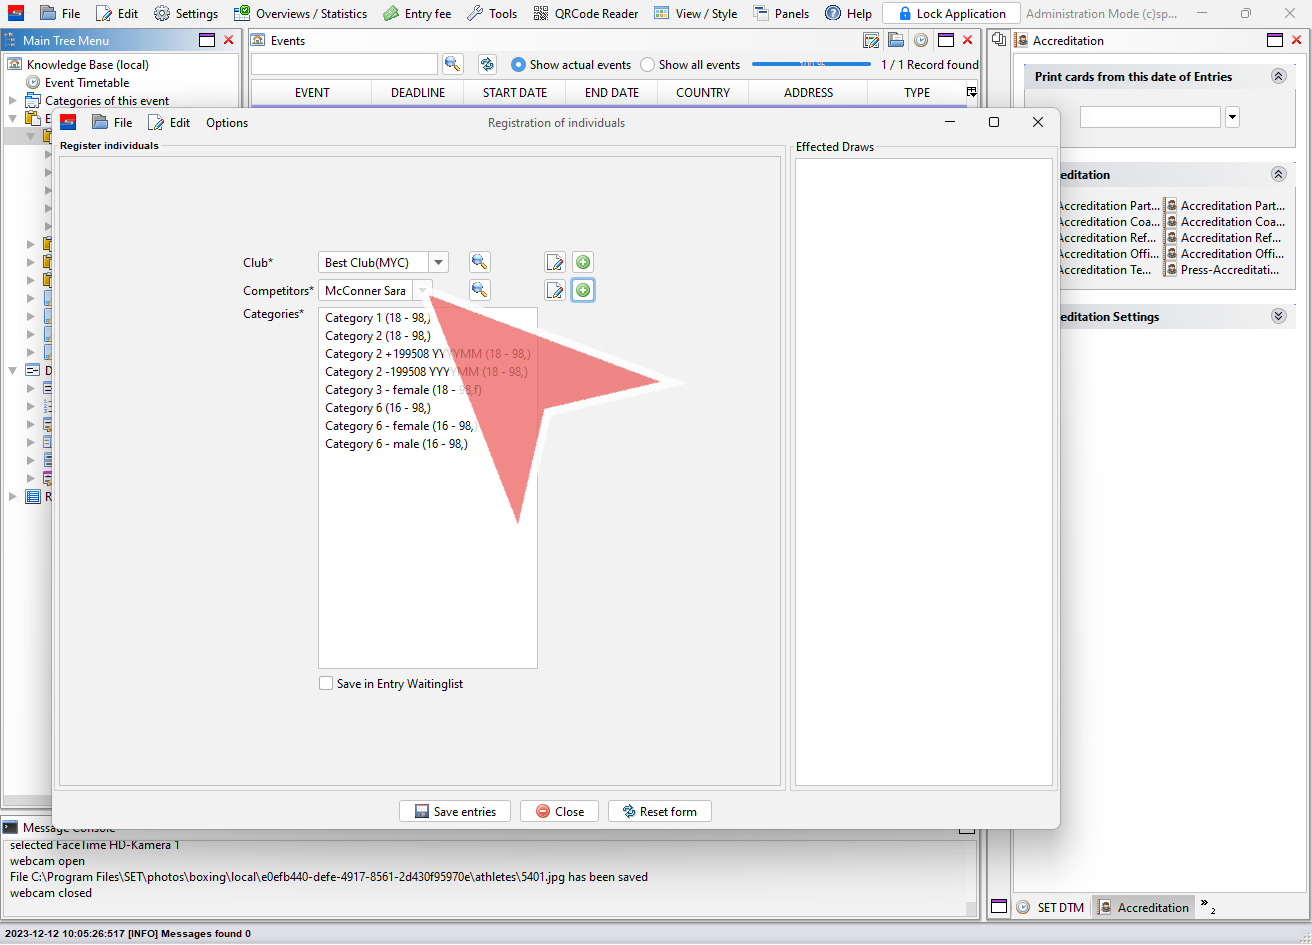Select Show actual events radio button
Image resolution: width=1312 pixels, height=945 pixels.
pyautogui.click(x=518, y=65)
